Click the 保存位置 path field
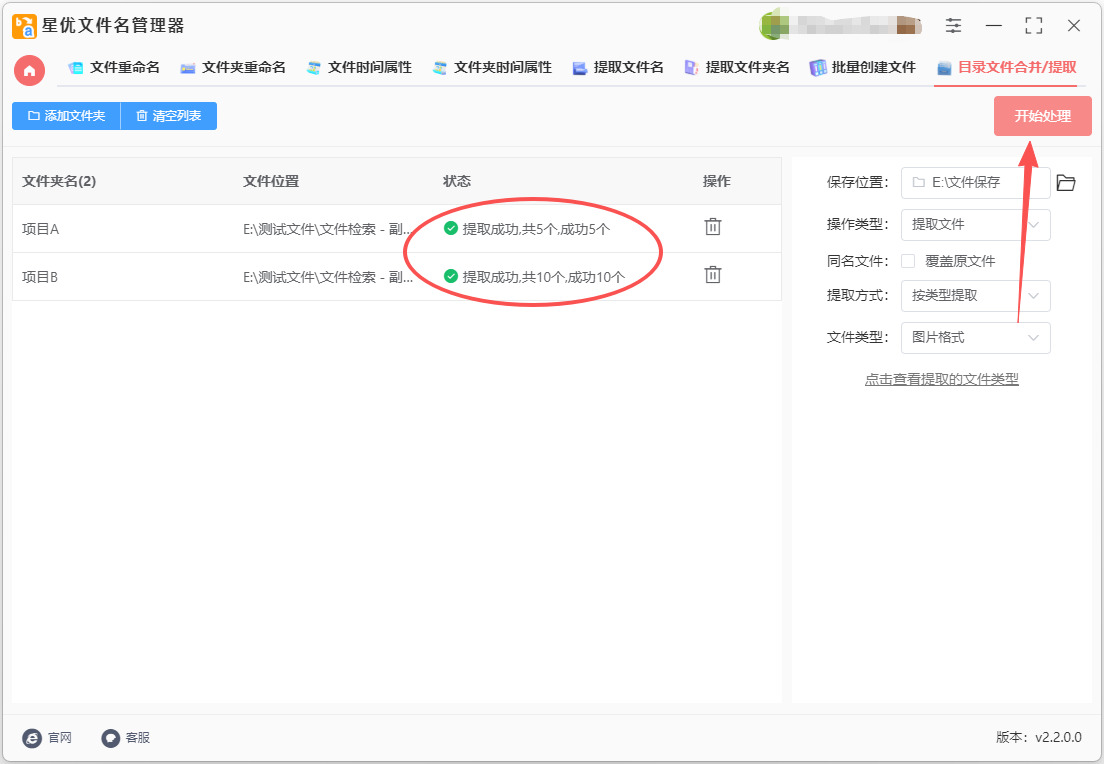The image size is (1104, 764). point(975,183)
